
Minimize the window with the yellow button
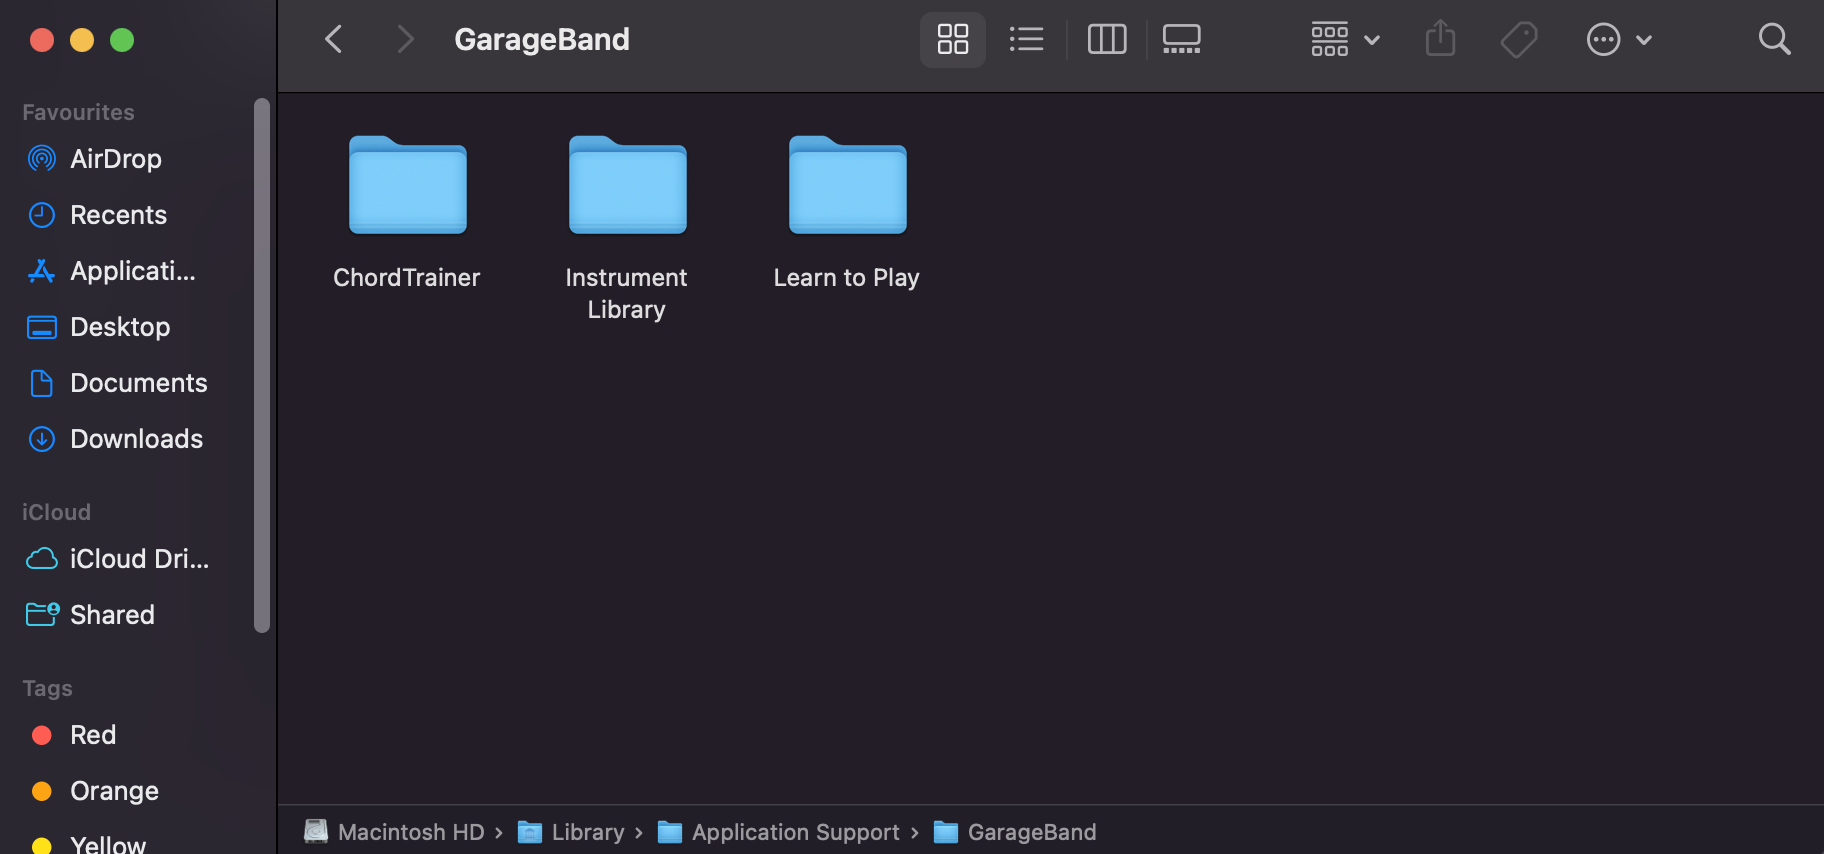[x=82, y=40]
